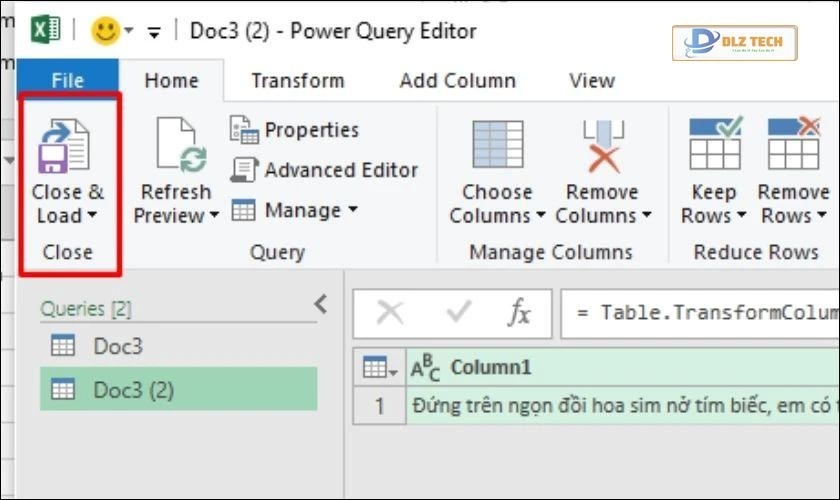Switch to the Transform tab
Viewport: 840px width, 500px height.
coord(297,81)
